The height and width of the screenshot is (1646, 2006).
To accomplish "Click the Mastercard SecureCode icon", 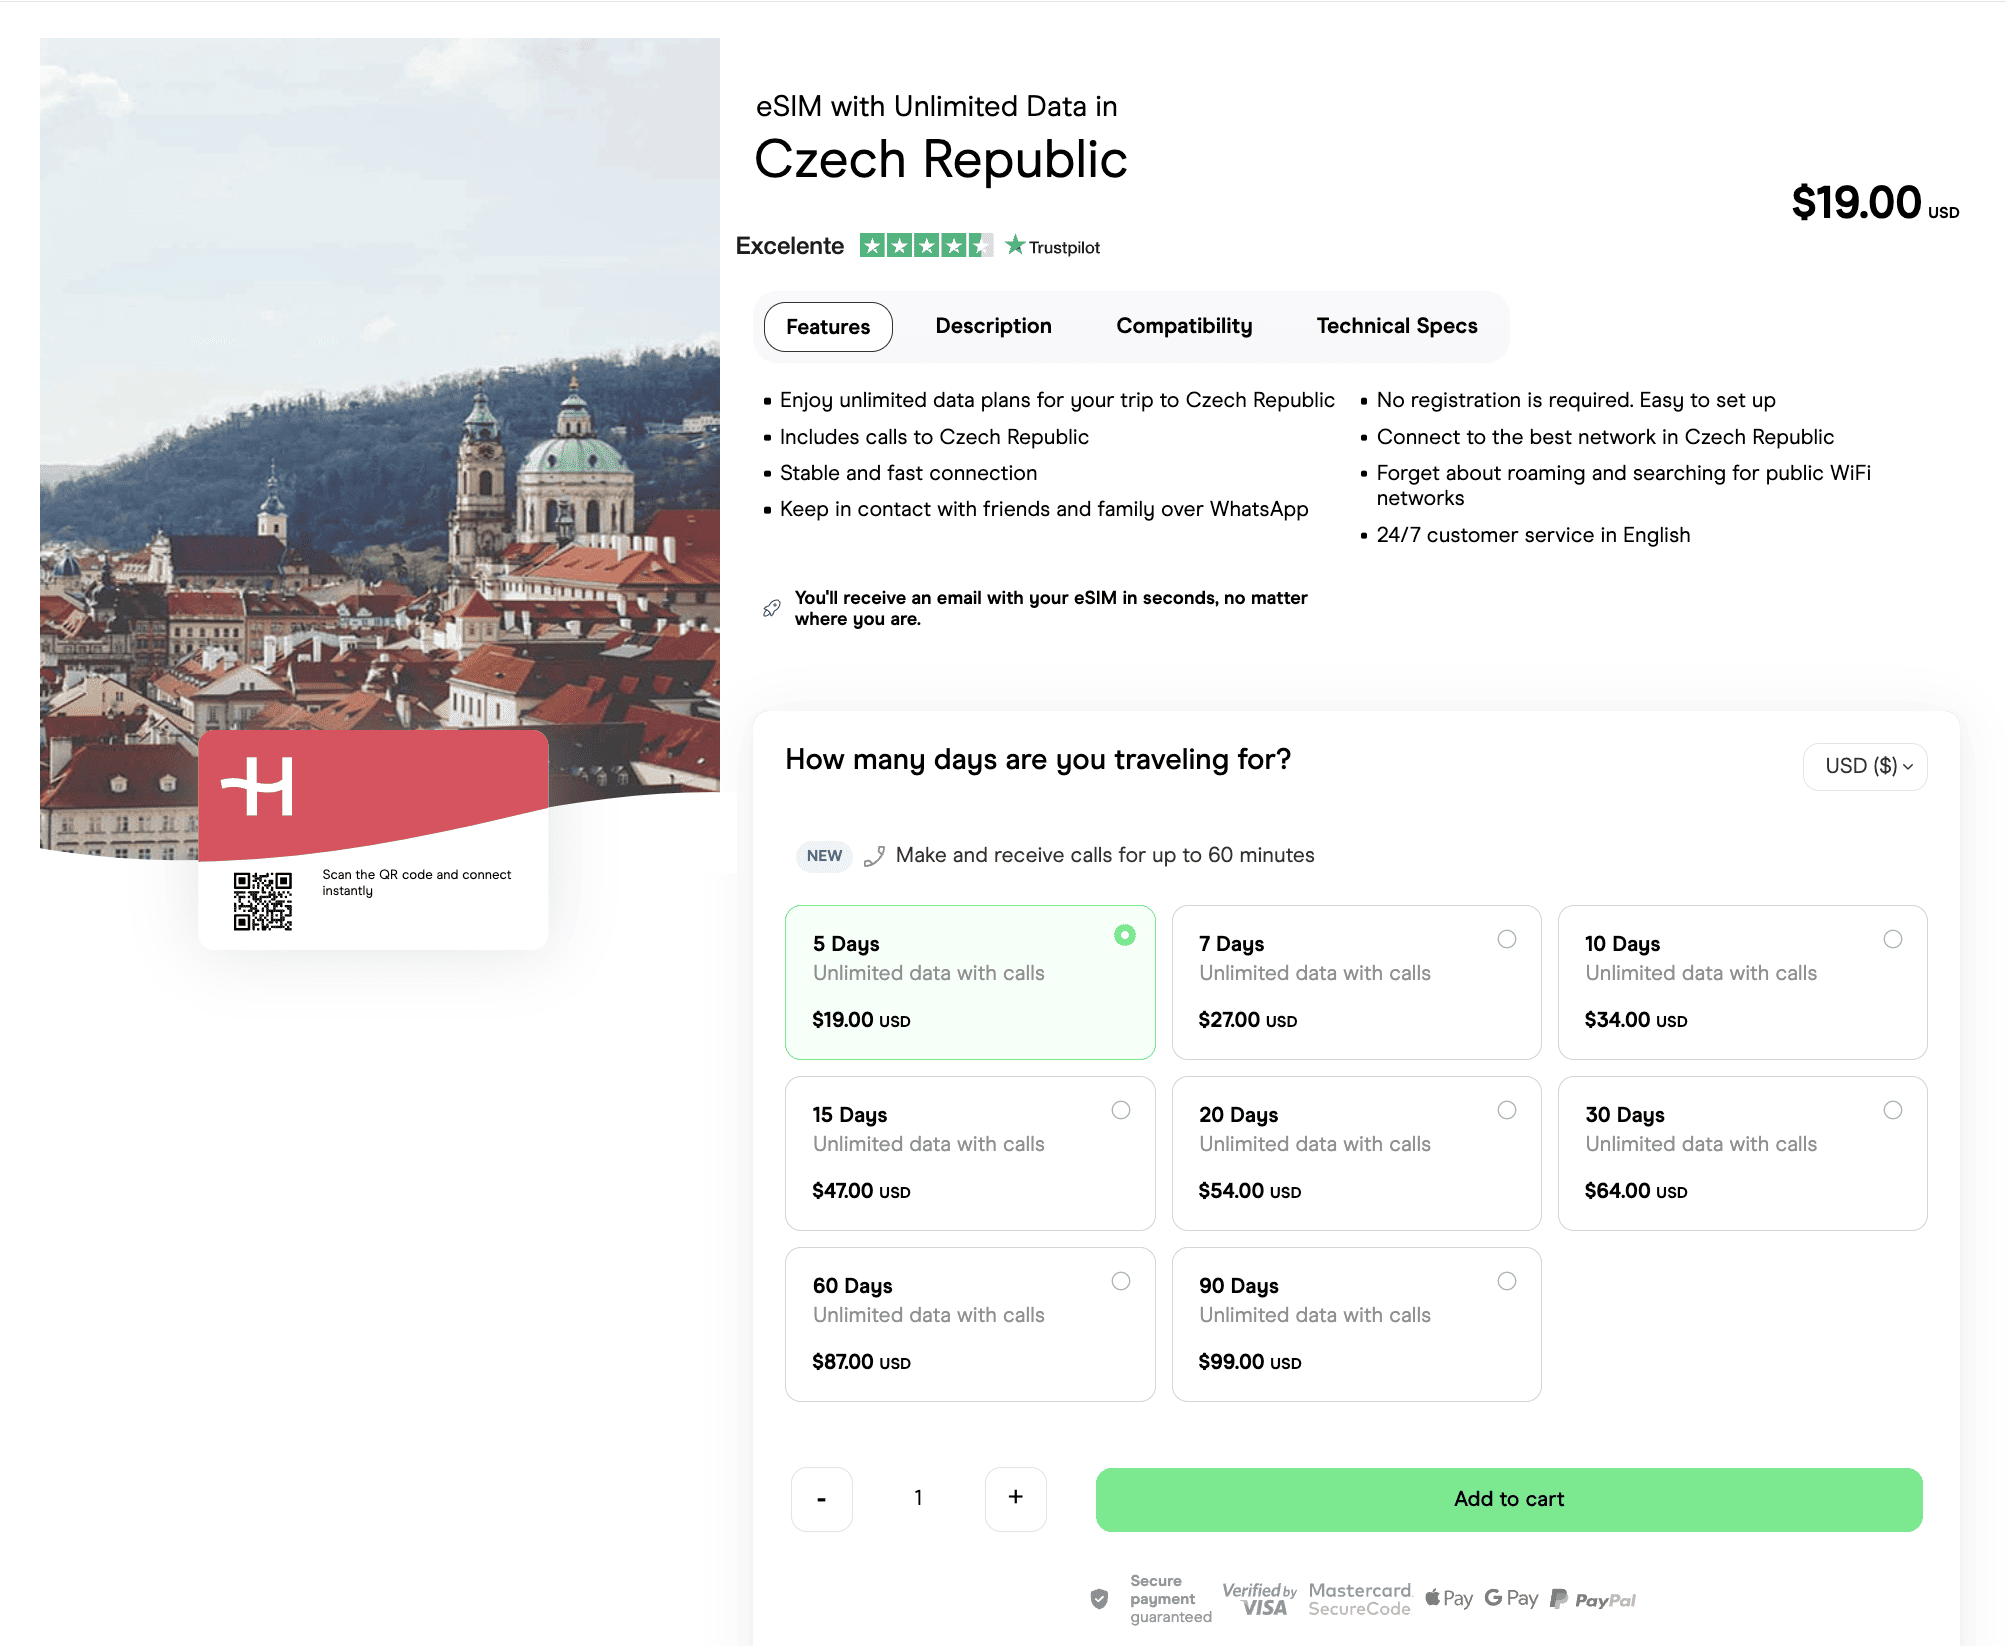I will click(1359, 1597).
